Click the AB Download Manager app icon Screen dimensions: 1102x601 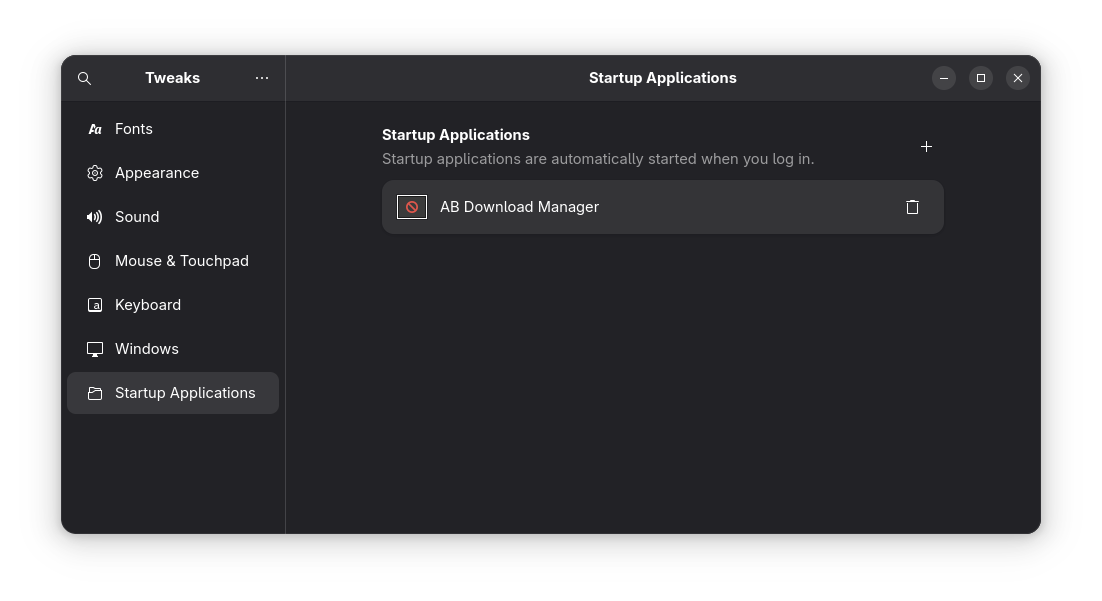point(412,207)
